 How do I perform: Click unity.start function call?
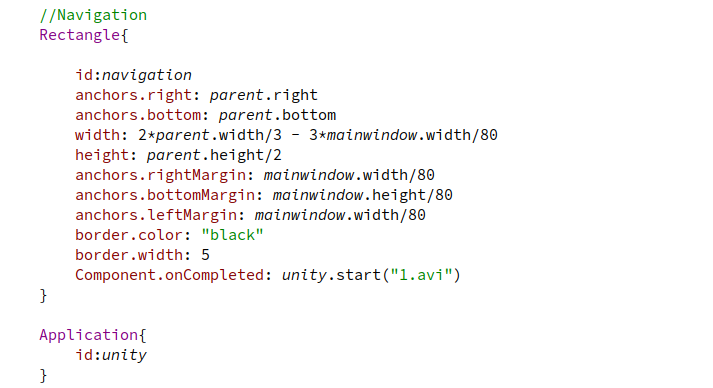331,275
